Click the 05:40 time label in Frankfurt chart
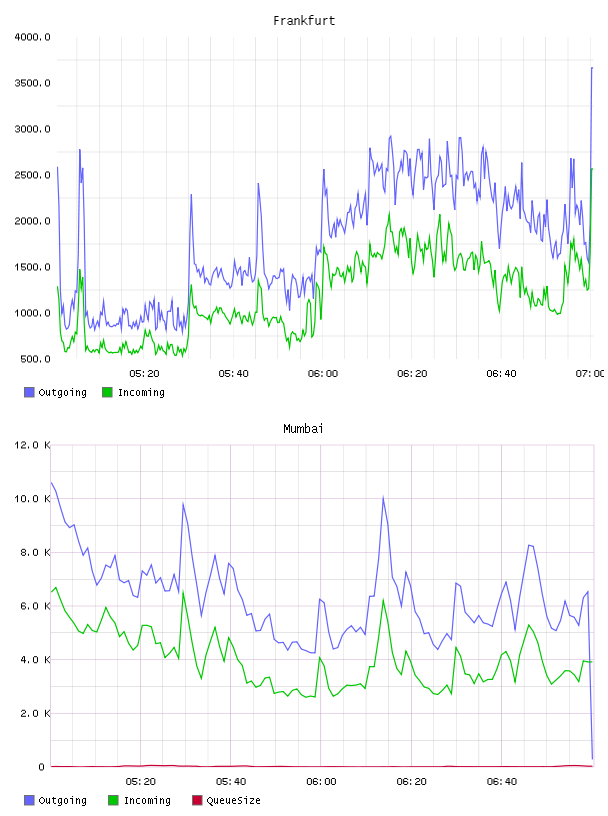The image size is (608, 816). click(233, 374)
